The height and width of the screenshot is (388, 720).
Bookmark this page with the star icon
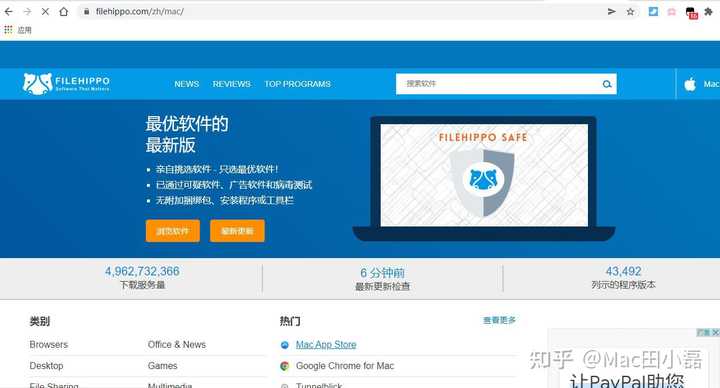(630, 11)
